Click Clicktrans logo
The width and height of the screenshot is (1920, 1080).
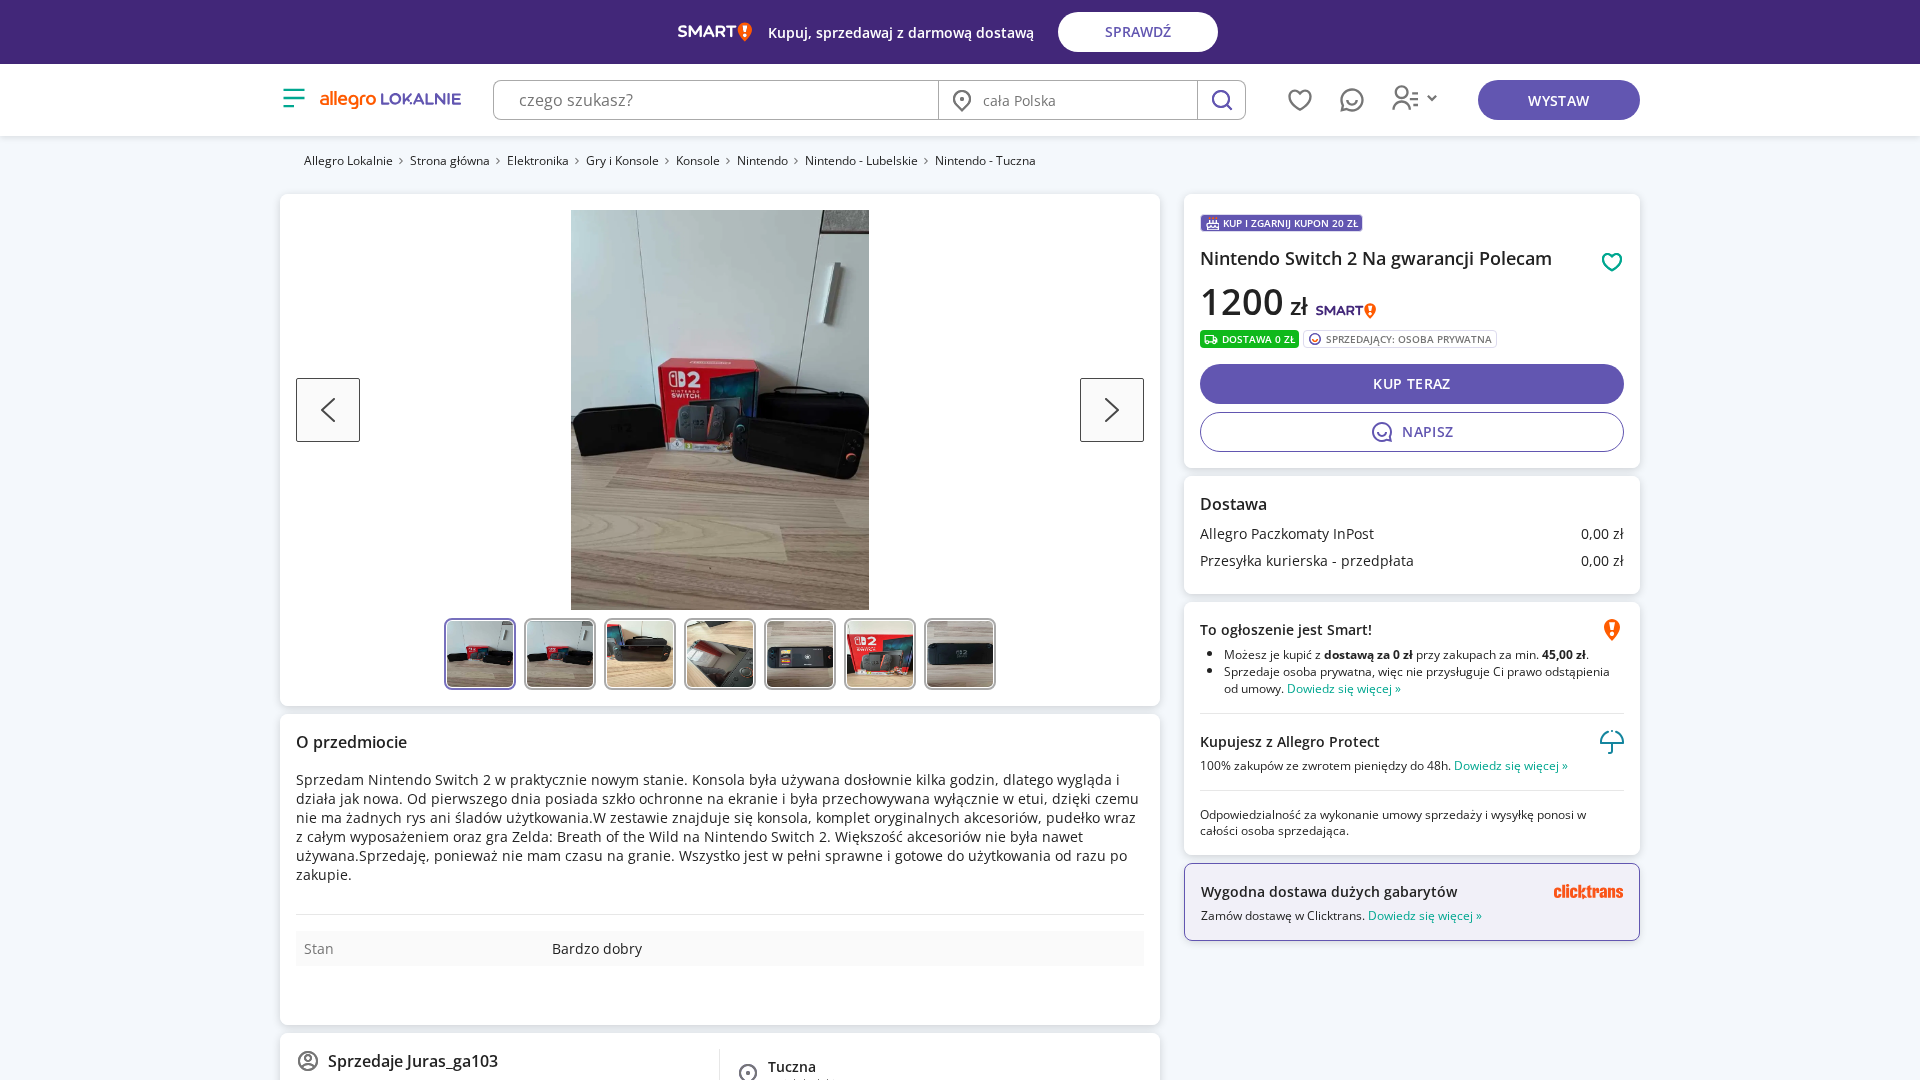pos(1588,891)
